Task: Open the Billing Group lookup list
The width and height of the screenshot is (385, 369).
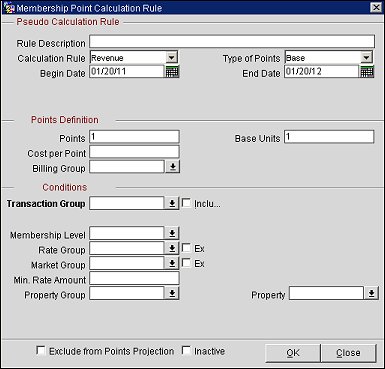Action: [173, 167]
